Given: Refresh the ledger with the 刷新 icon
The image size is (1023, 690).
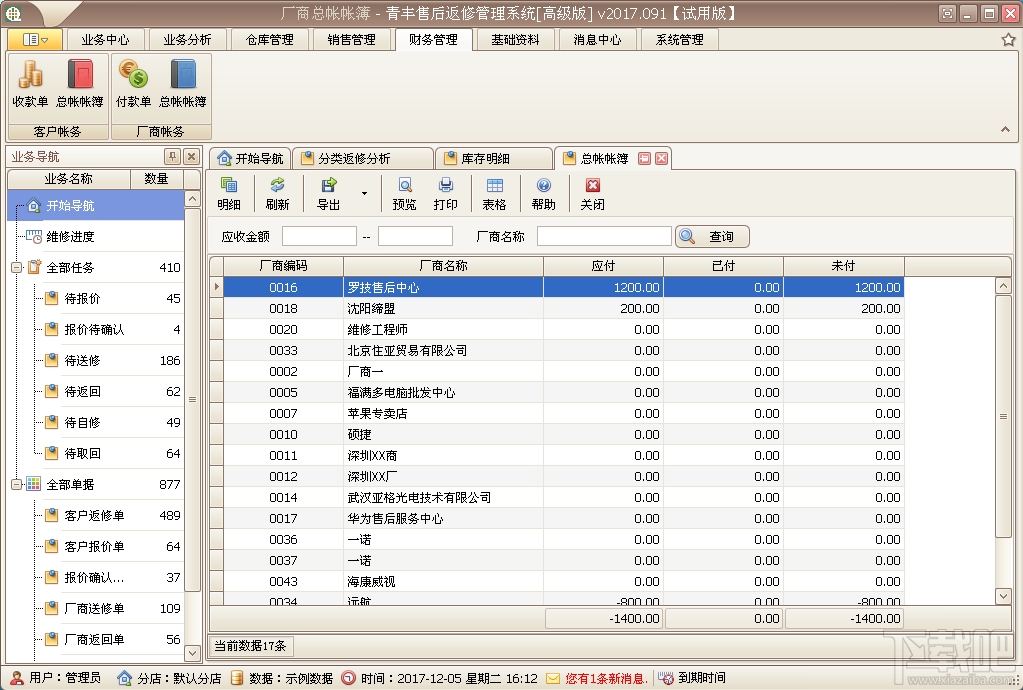Looking at the screenshot, I should pos(277,192).
